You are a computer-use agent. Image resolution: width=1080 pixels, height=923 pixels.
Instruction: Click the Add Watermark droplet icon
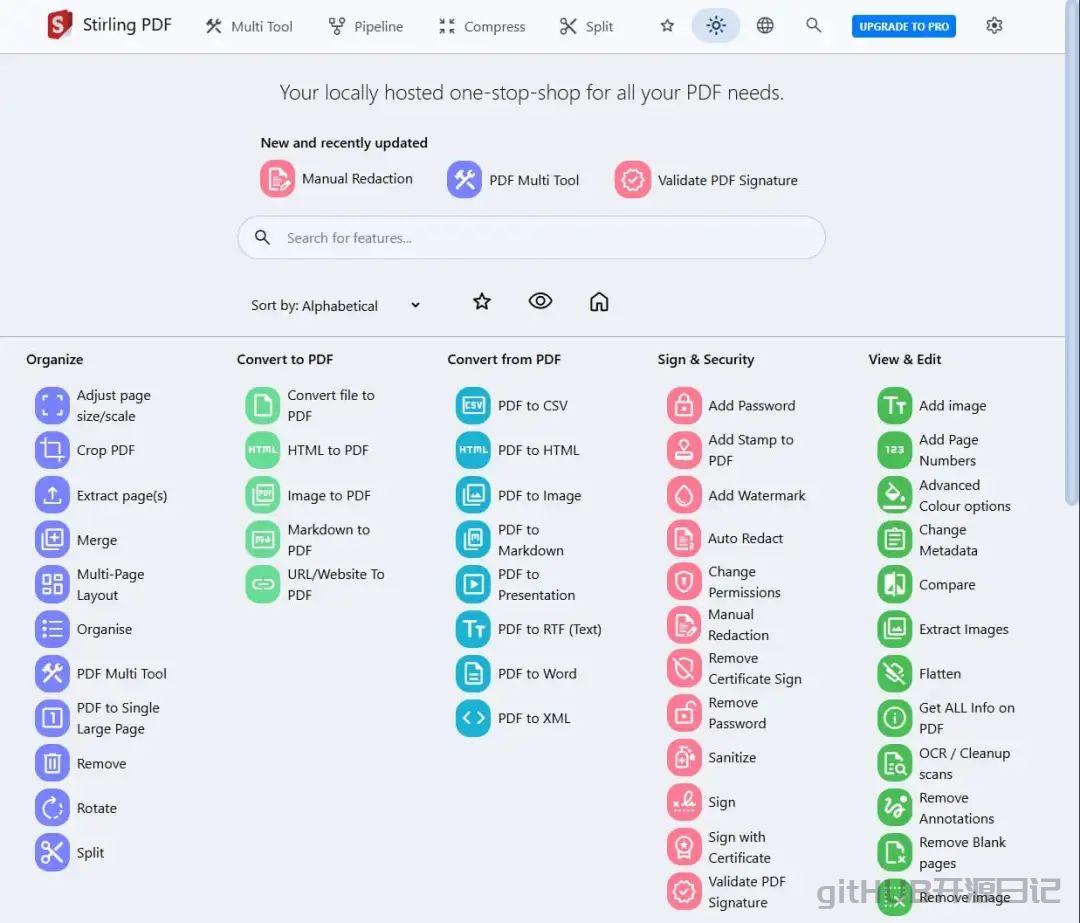tap(684, 495)
